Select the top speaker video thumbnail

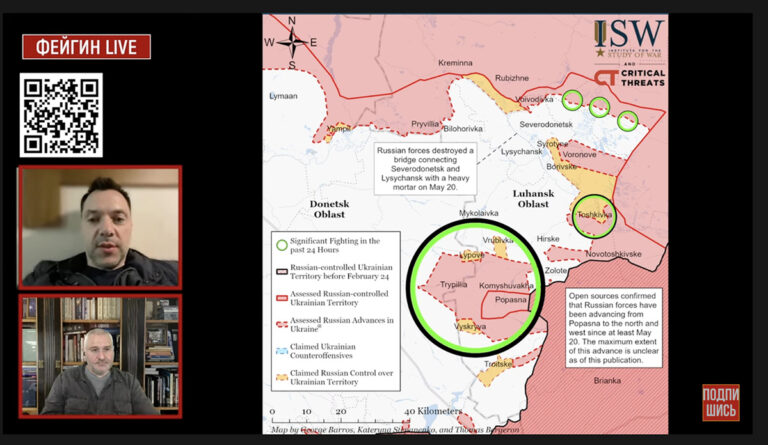[x=100, y=227]
